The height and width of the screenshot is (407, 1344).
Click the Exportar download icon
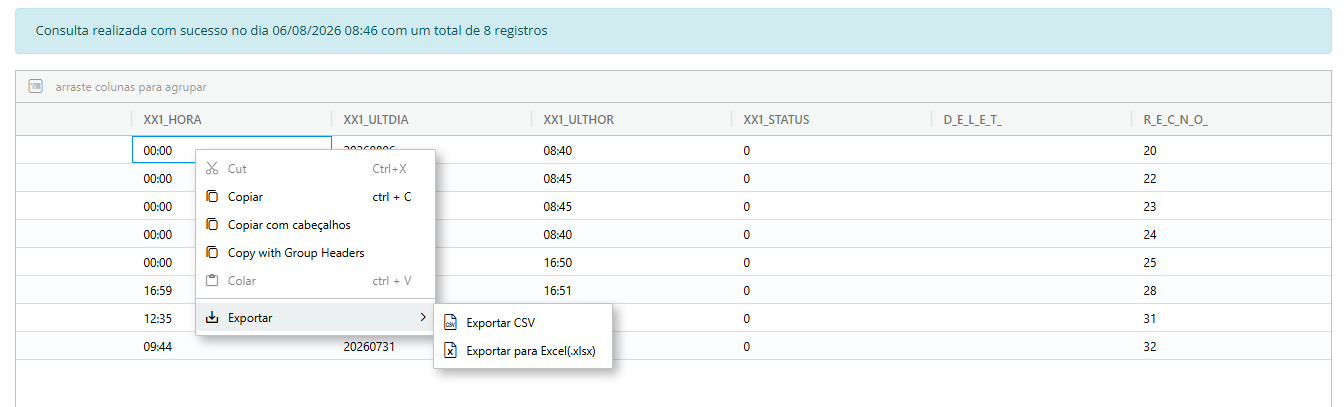212,318
